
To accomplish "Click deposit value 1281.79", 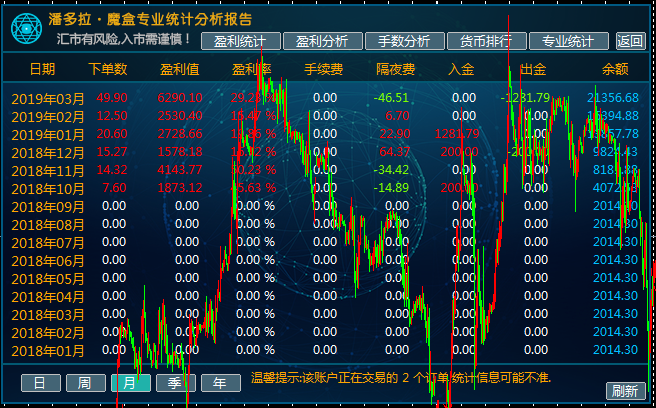I will tap(457, 134).
